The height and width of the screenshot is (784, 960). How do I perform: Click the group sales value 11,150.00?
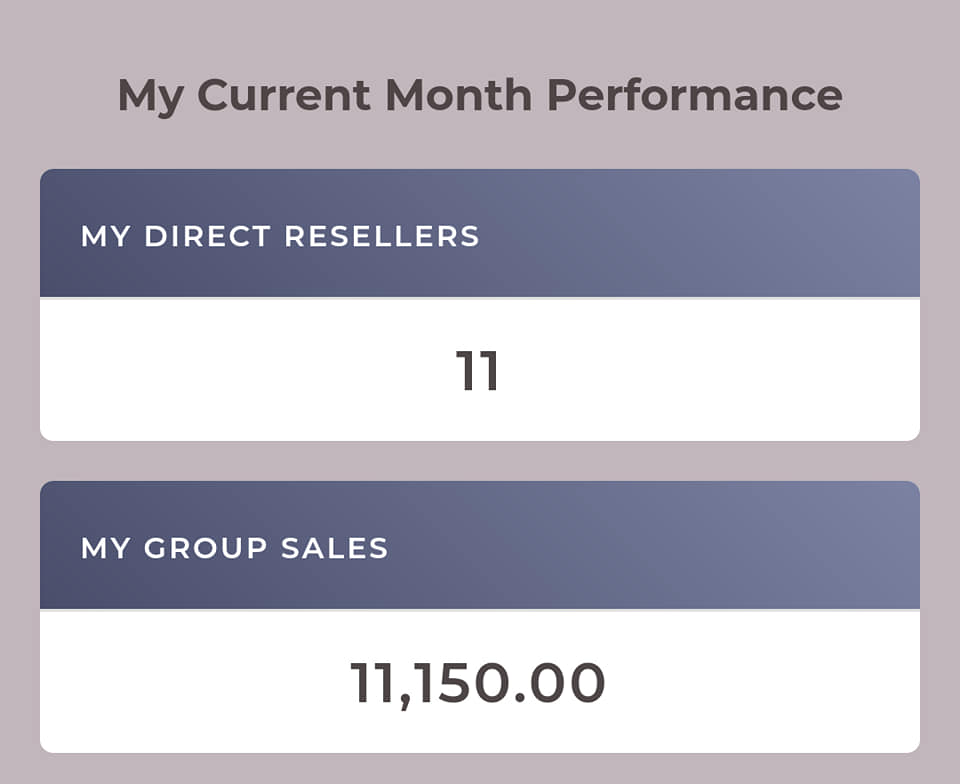point(478,684)
